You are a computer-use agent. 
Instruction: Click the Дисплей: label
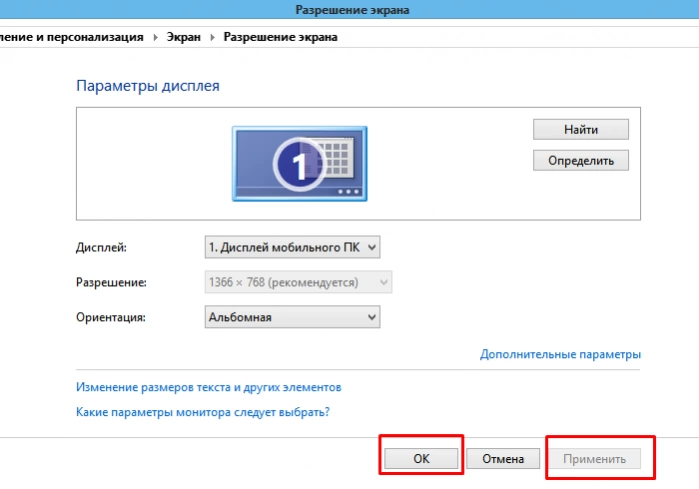101,247
